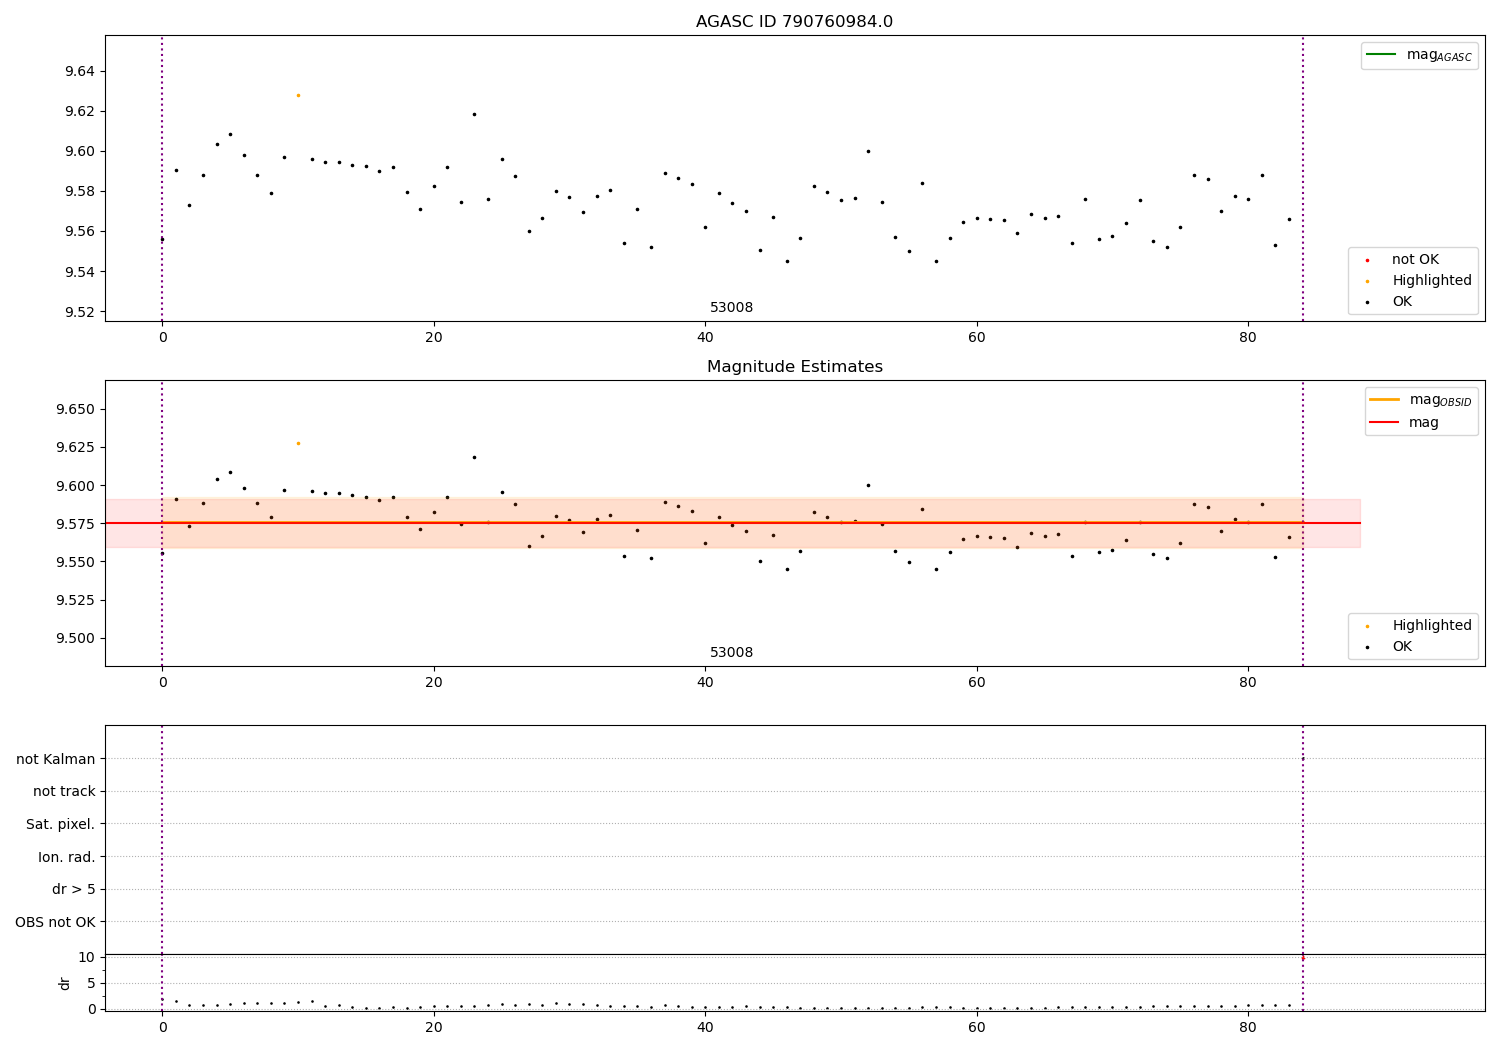Click the red dr point at the right dotted line

point(1302,958)
